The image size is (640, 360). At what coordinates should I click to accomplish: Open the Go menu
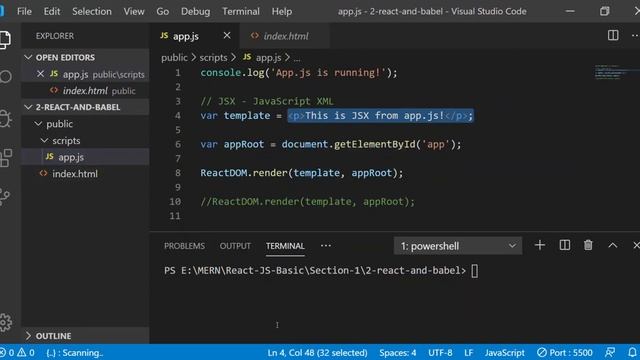tap(162, 11)
